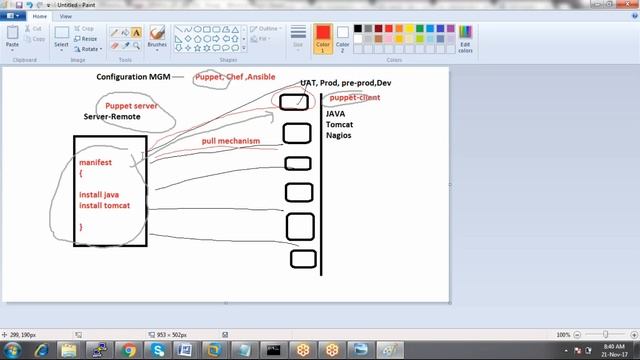The width and height of the screenshot is (640, 360).
Task: Activate the Color 1 foreground button
Action: [x=322, y=39]
